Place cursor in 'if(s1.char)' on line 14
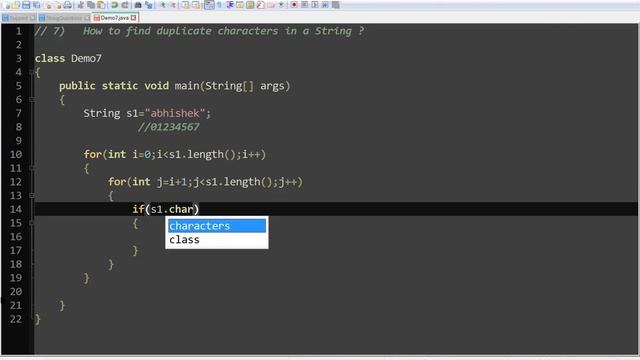 165,209
